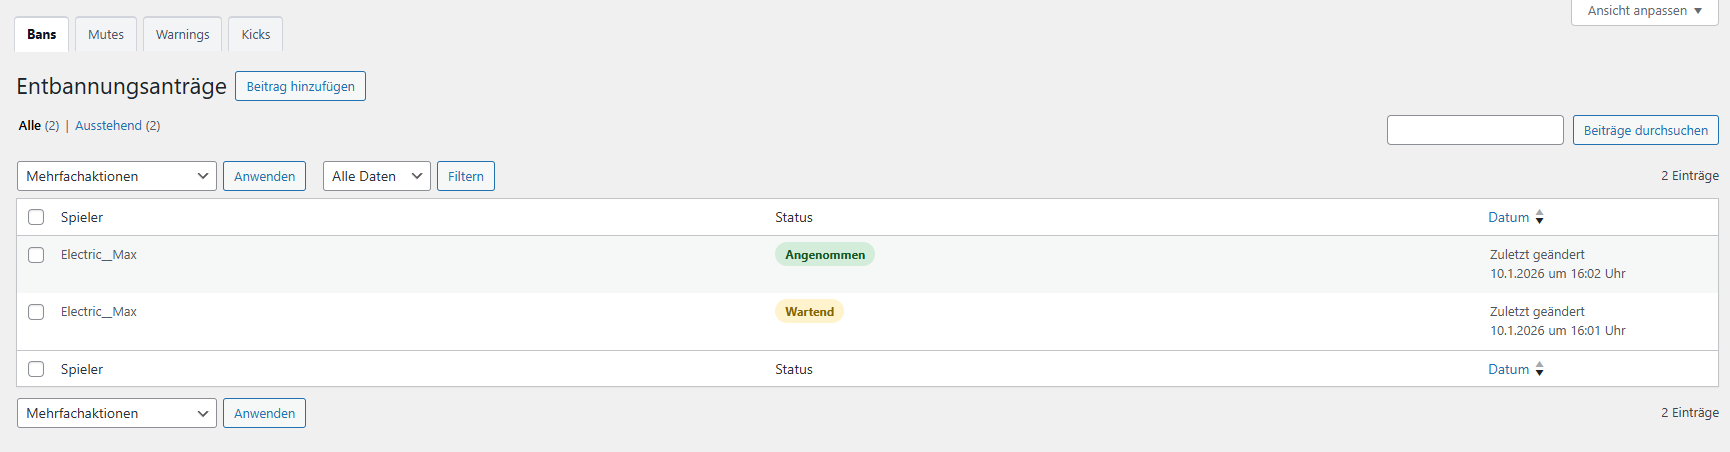
Task: Open the Alle Daten date filter
Action: pos(376,176)
